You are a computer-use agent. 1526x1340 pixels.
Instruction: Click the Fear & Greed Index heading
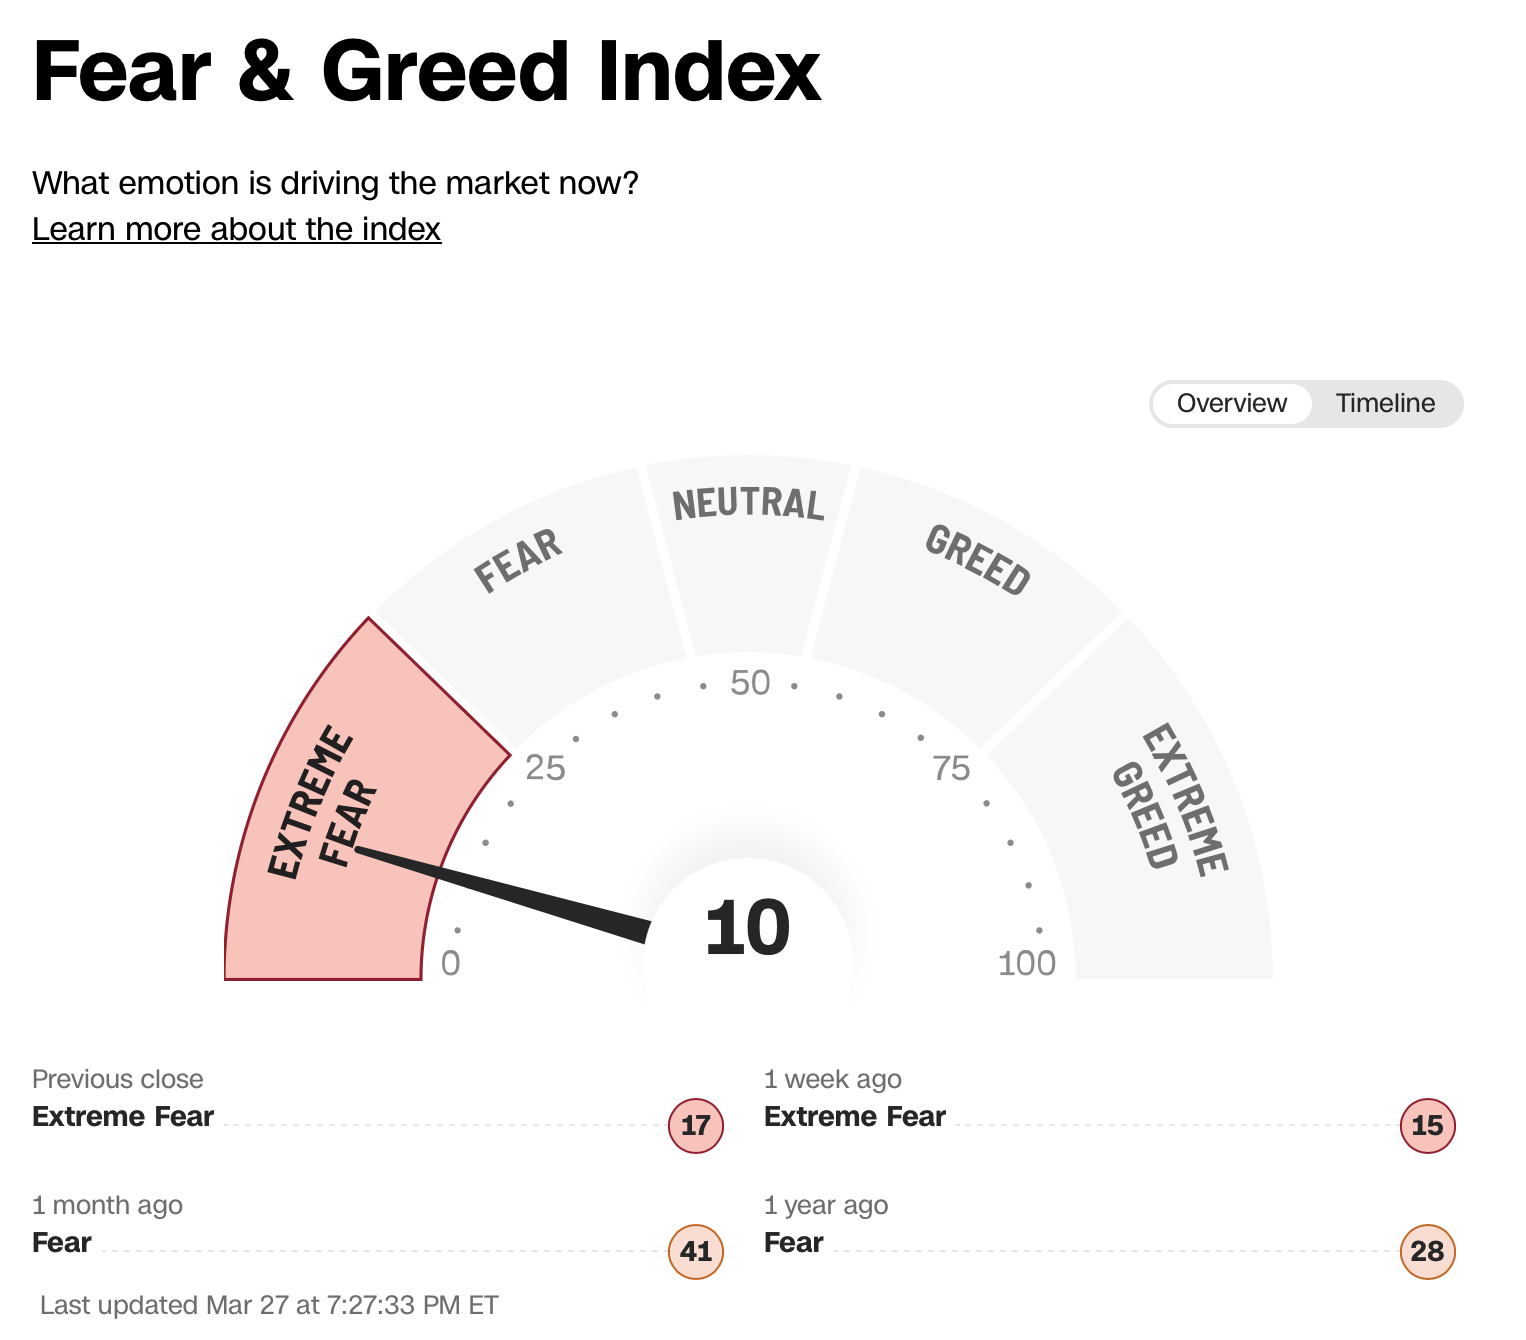[427, 72]
